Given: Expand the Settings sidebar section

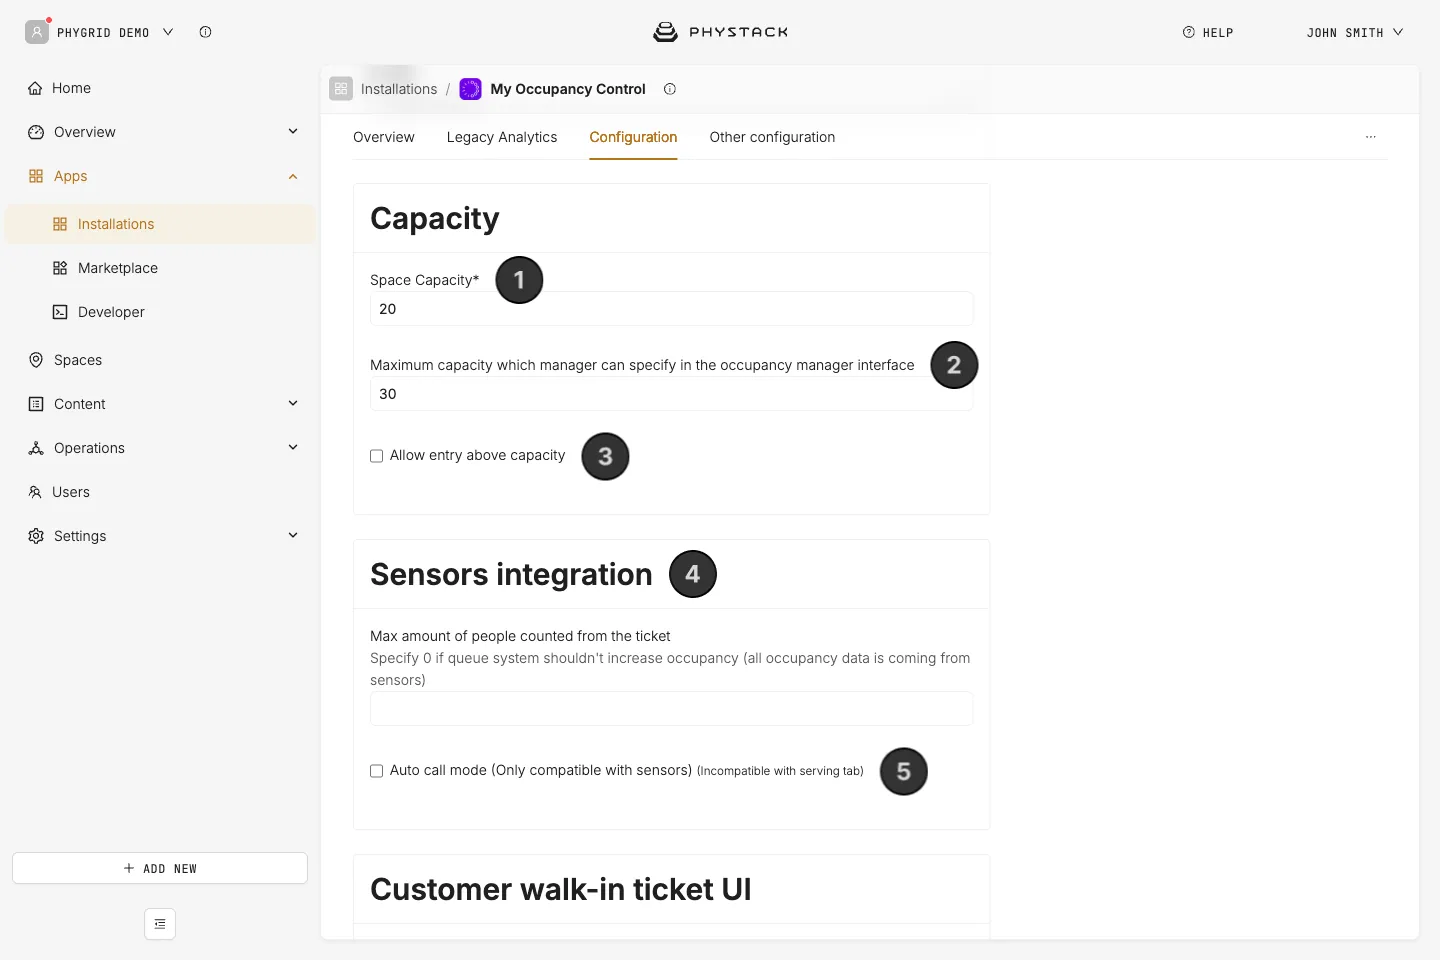Looking at the screenshot, I should (293, 535).
